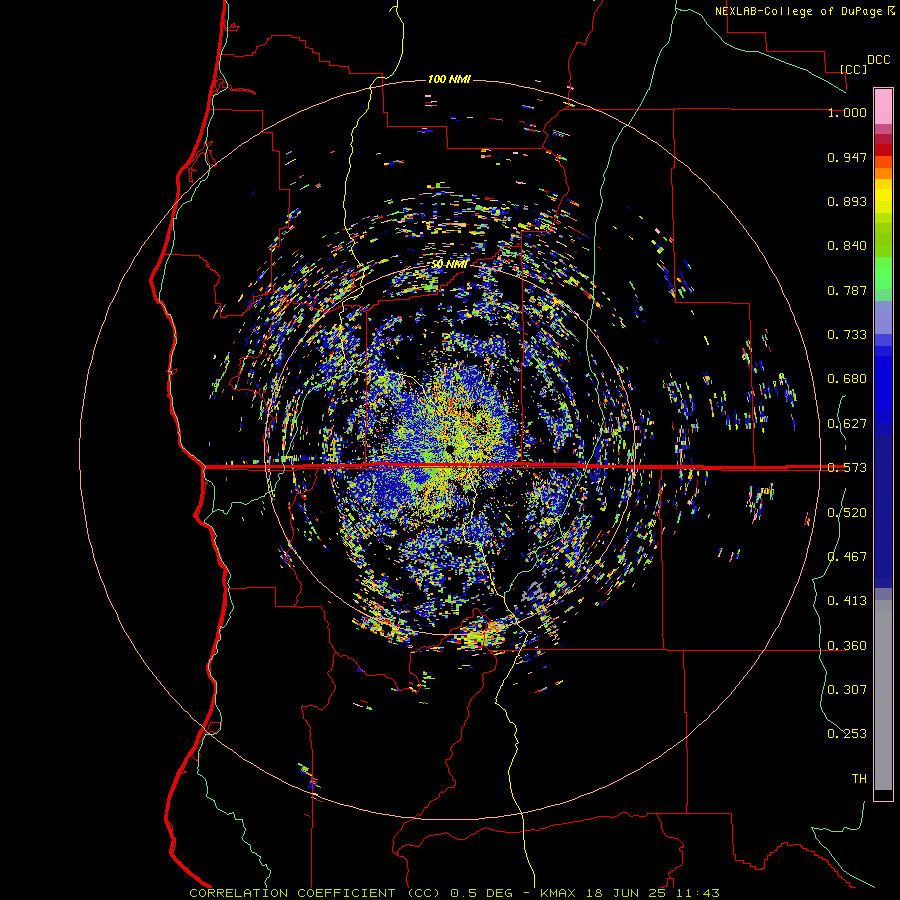
Task: Select the DCC label above the color scale
Action: tap(878, 60)
